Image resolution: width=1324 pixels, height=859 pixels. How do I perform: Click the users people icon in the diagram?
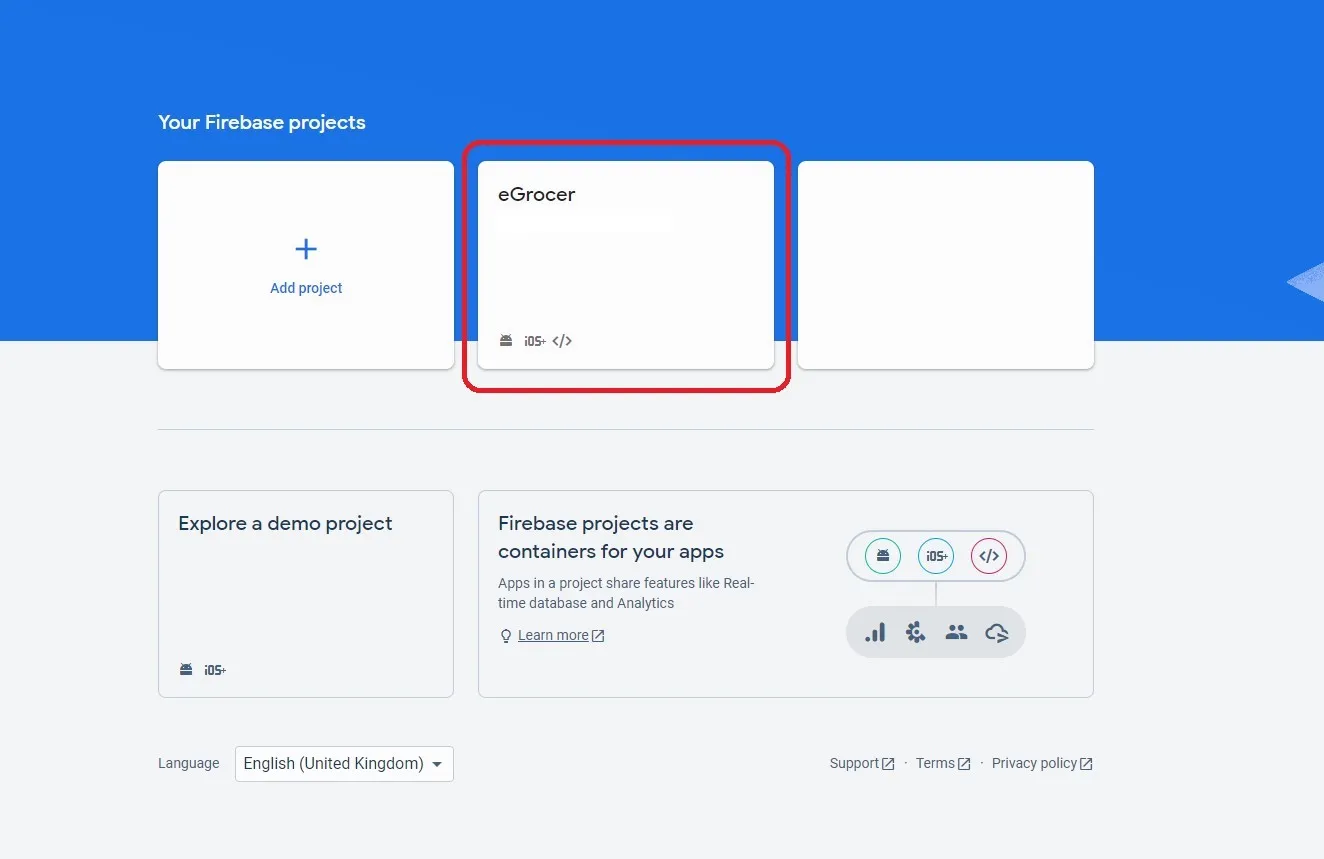point(956,632)
